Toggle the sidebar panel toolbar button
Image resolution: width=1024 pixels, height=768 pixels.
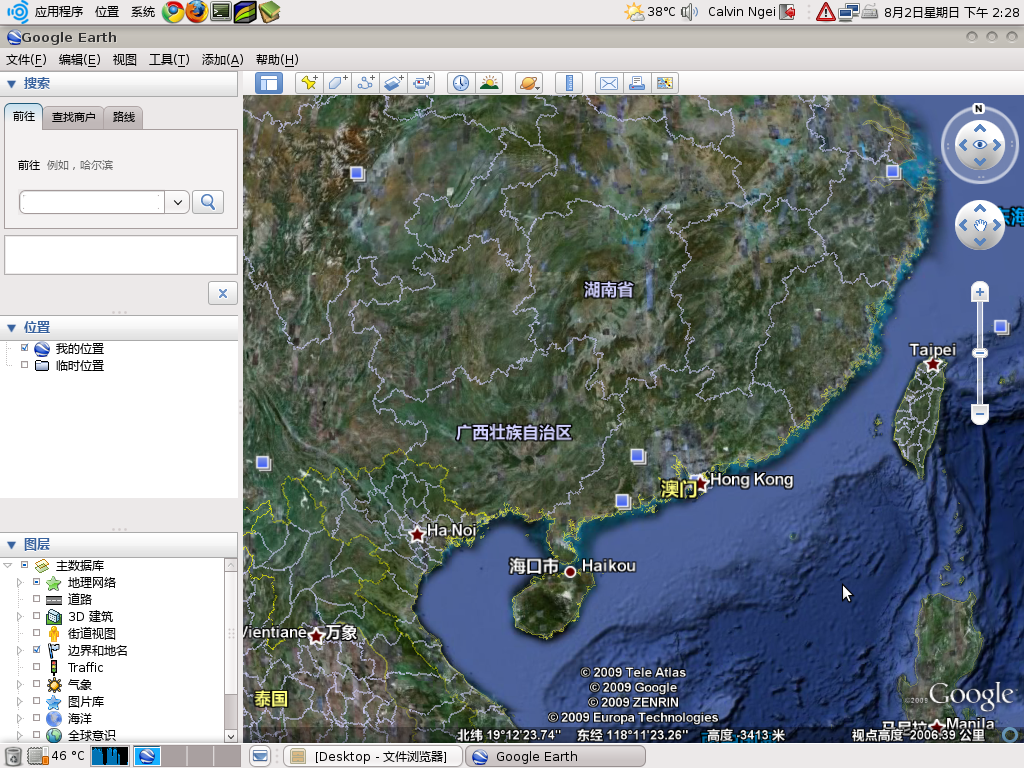point(268,84)
